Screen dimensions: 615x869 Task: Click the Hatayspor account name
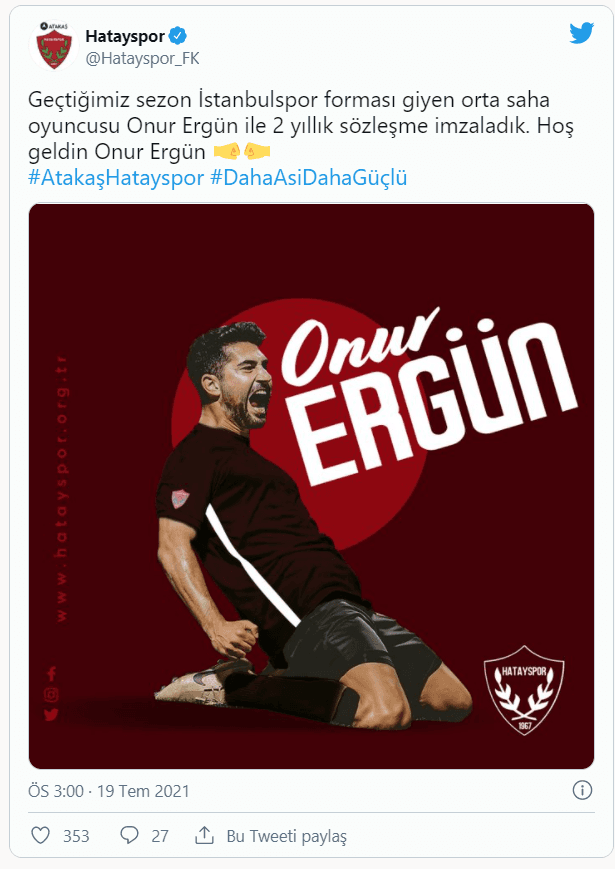[125, 37]
